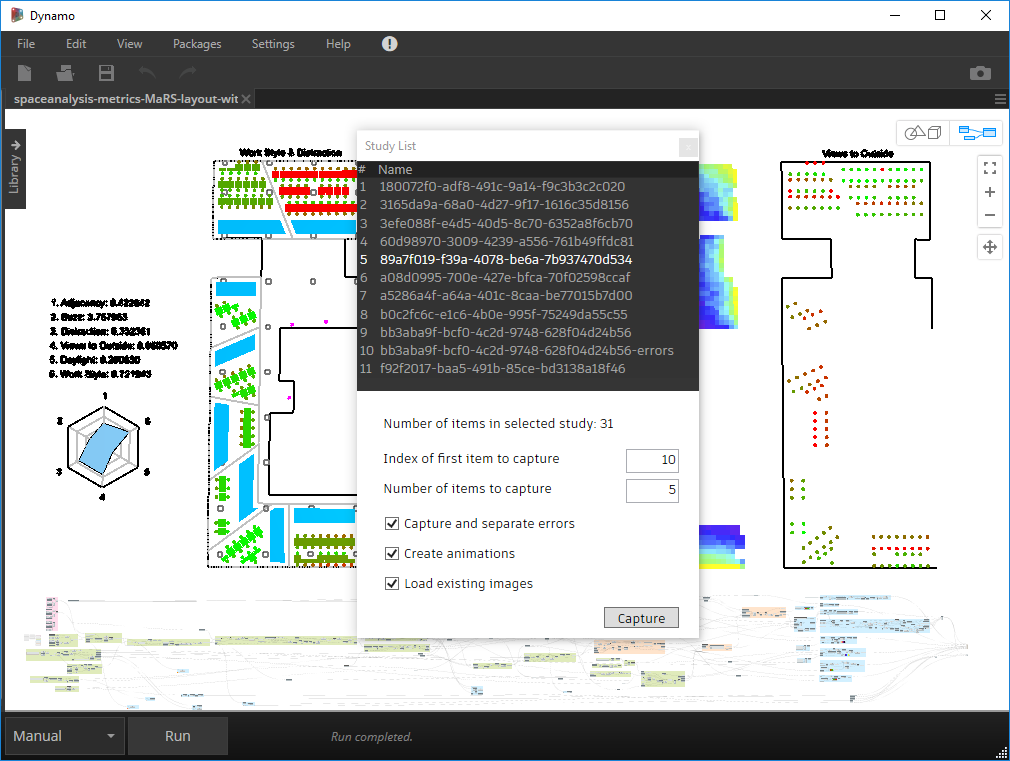Viewport: 1010px width, 761px height.
Task: Click the Redo arrow icon
Action: [x=187, y=73]
